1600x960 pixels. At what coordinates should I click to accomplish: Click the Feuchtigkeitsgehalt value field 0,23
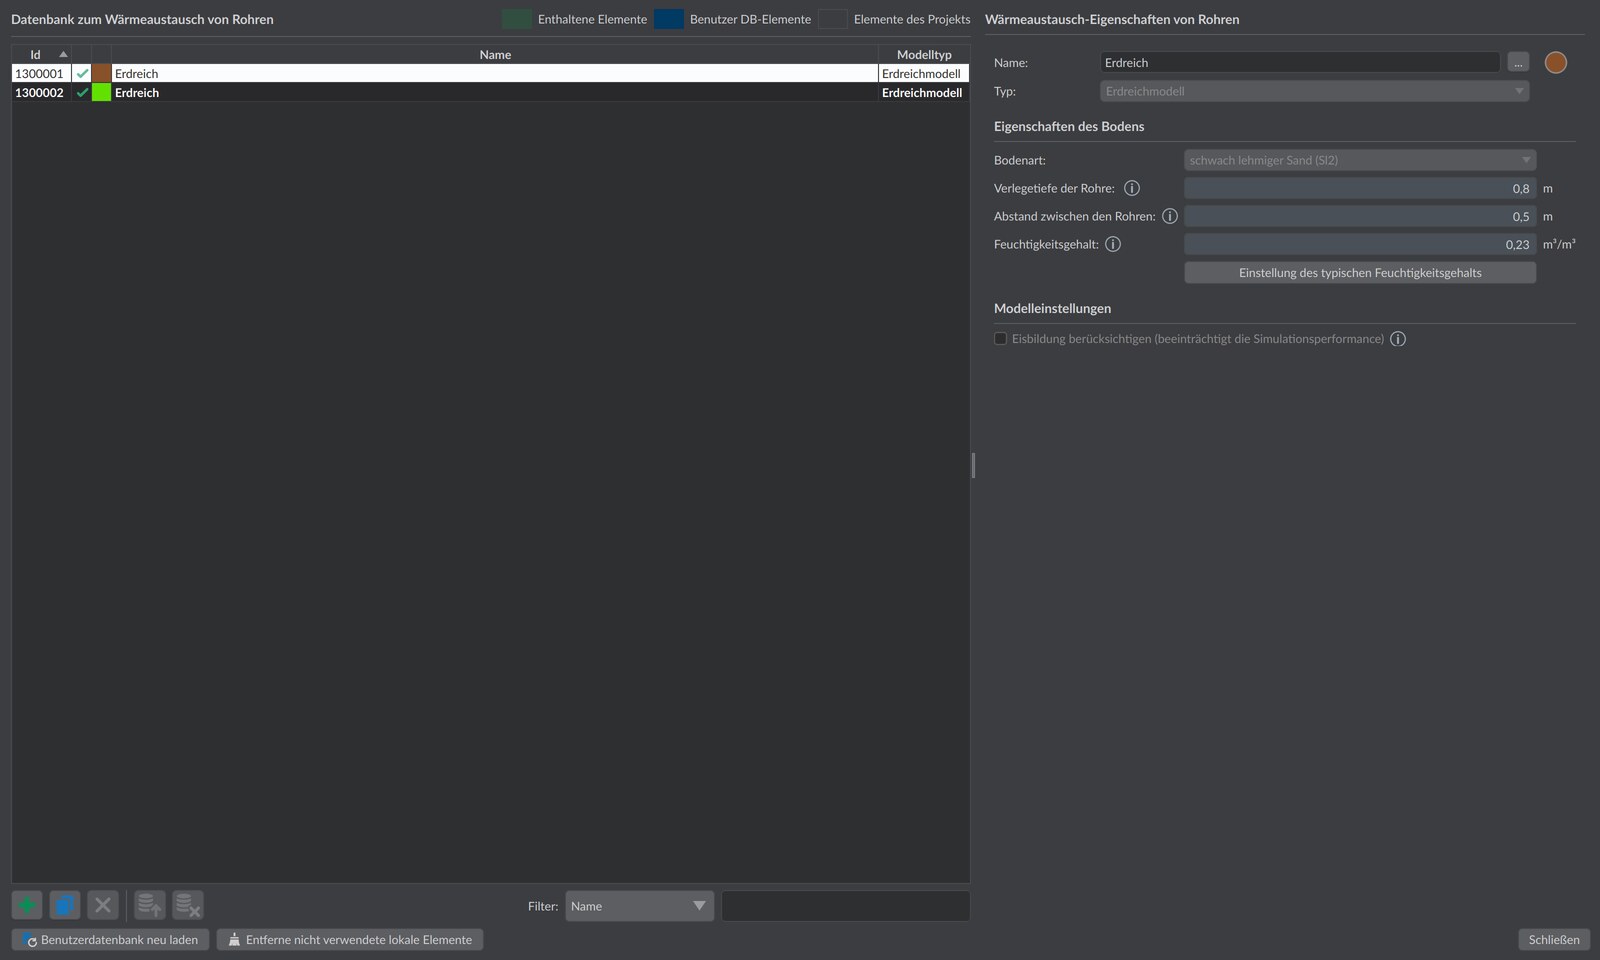pos(1360,244)
